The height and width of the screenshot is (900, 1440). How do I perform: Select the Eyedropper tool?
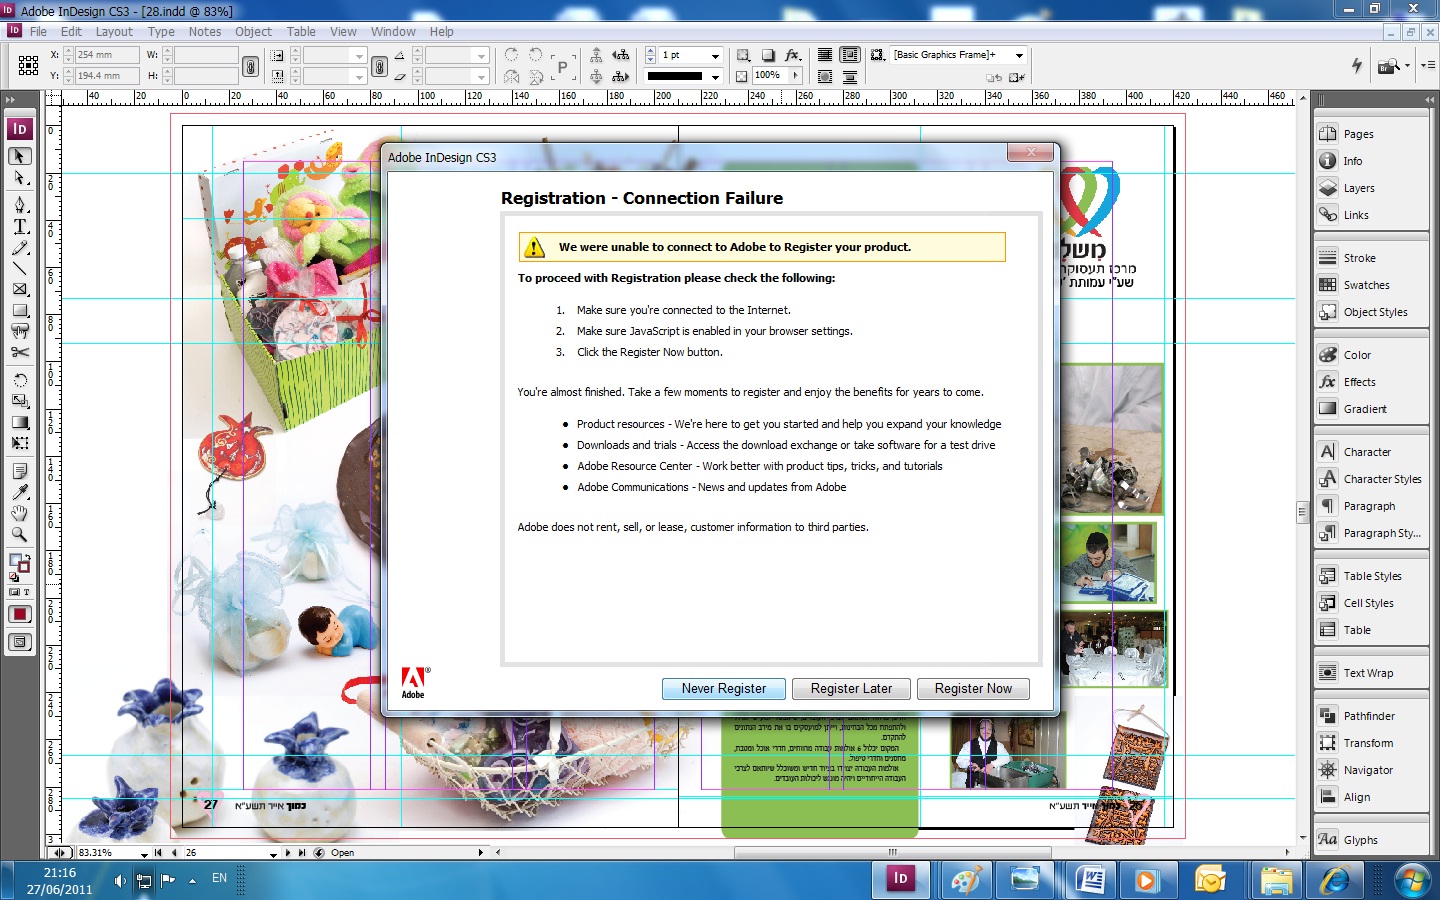coord(20,492)
